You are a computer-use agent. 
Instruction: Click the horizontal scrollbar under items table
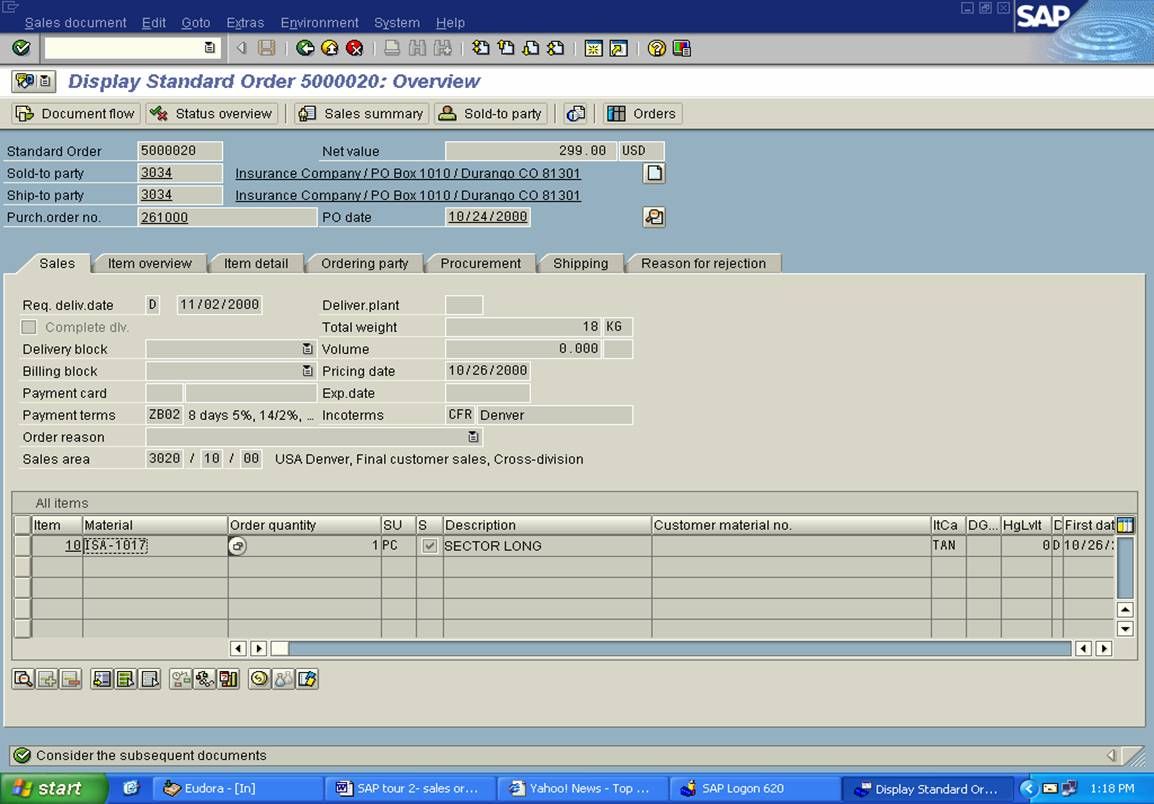(672, 649)
